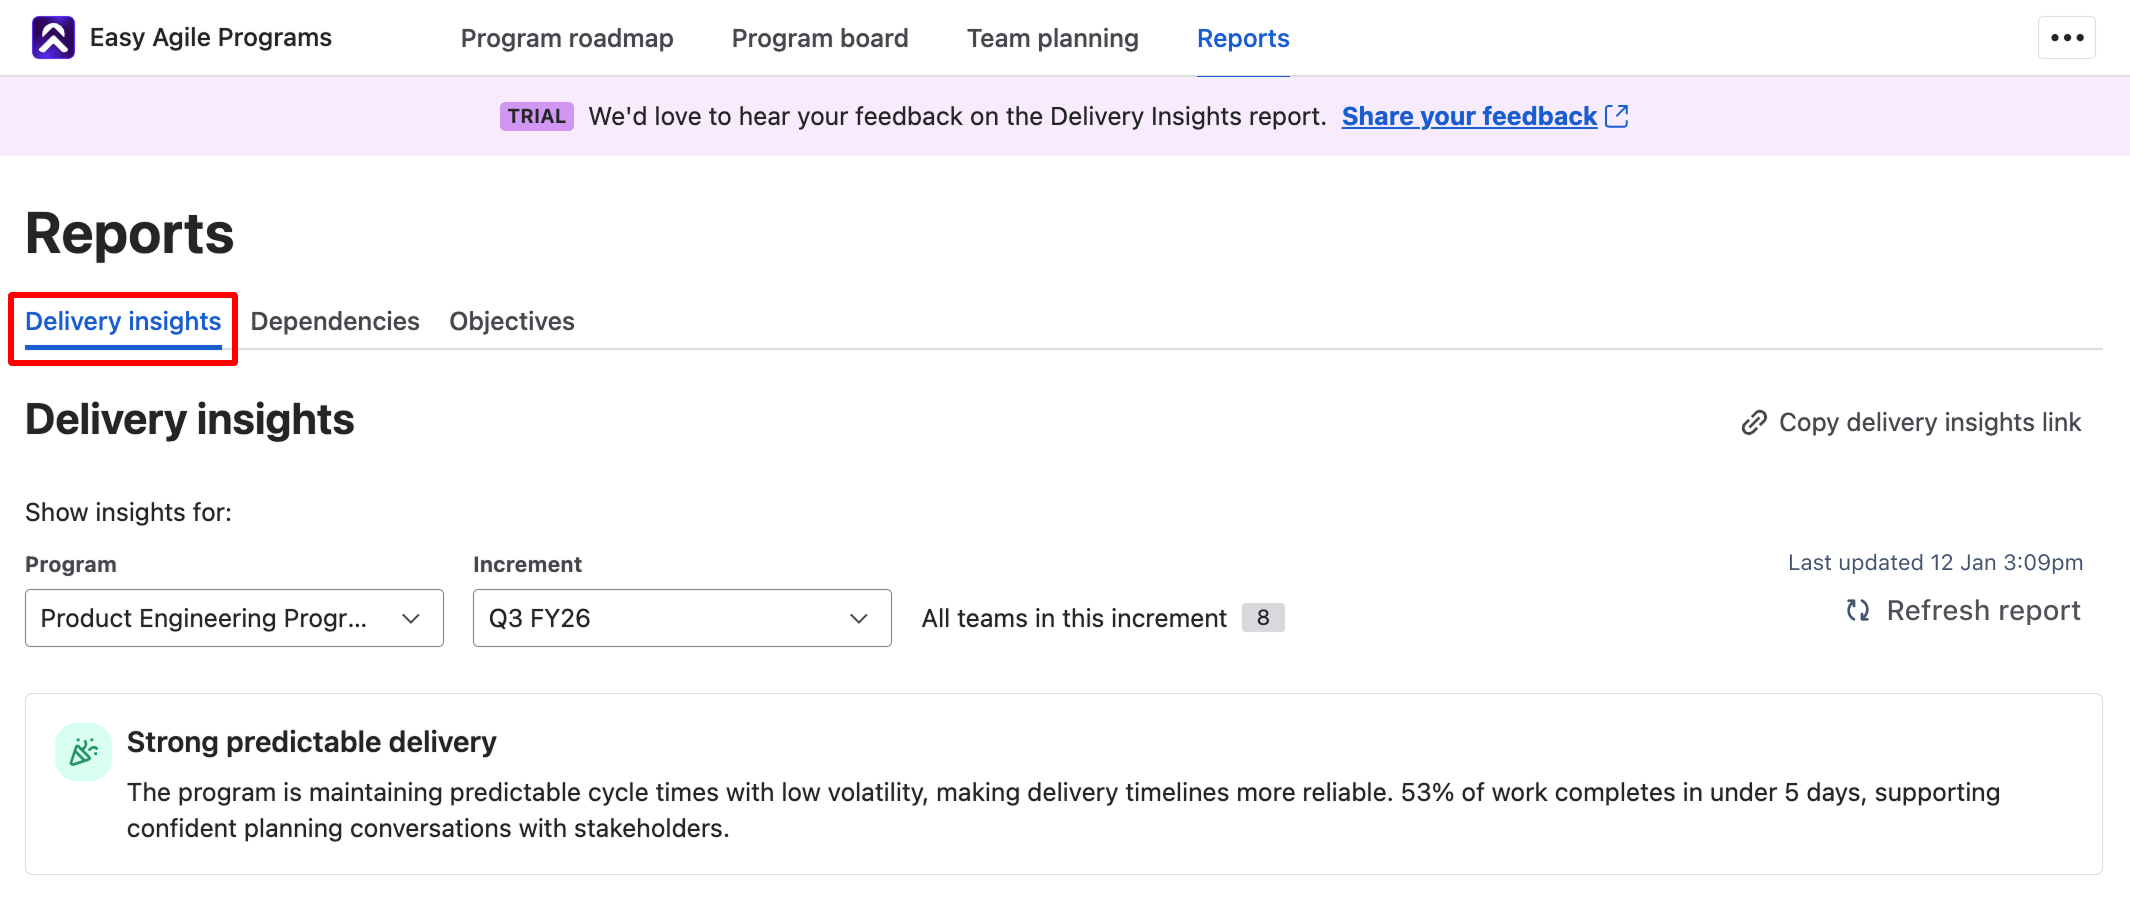Viewport: 2130px width, 902px height.
Task: Open the Program roadmap page
Action: 566,38
